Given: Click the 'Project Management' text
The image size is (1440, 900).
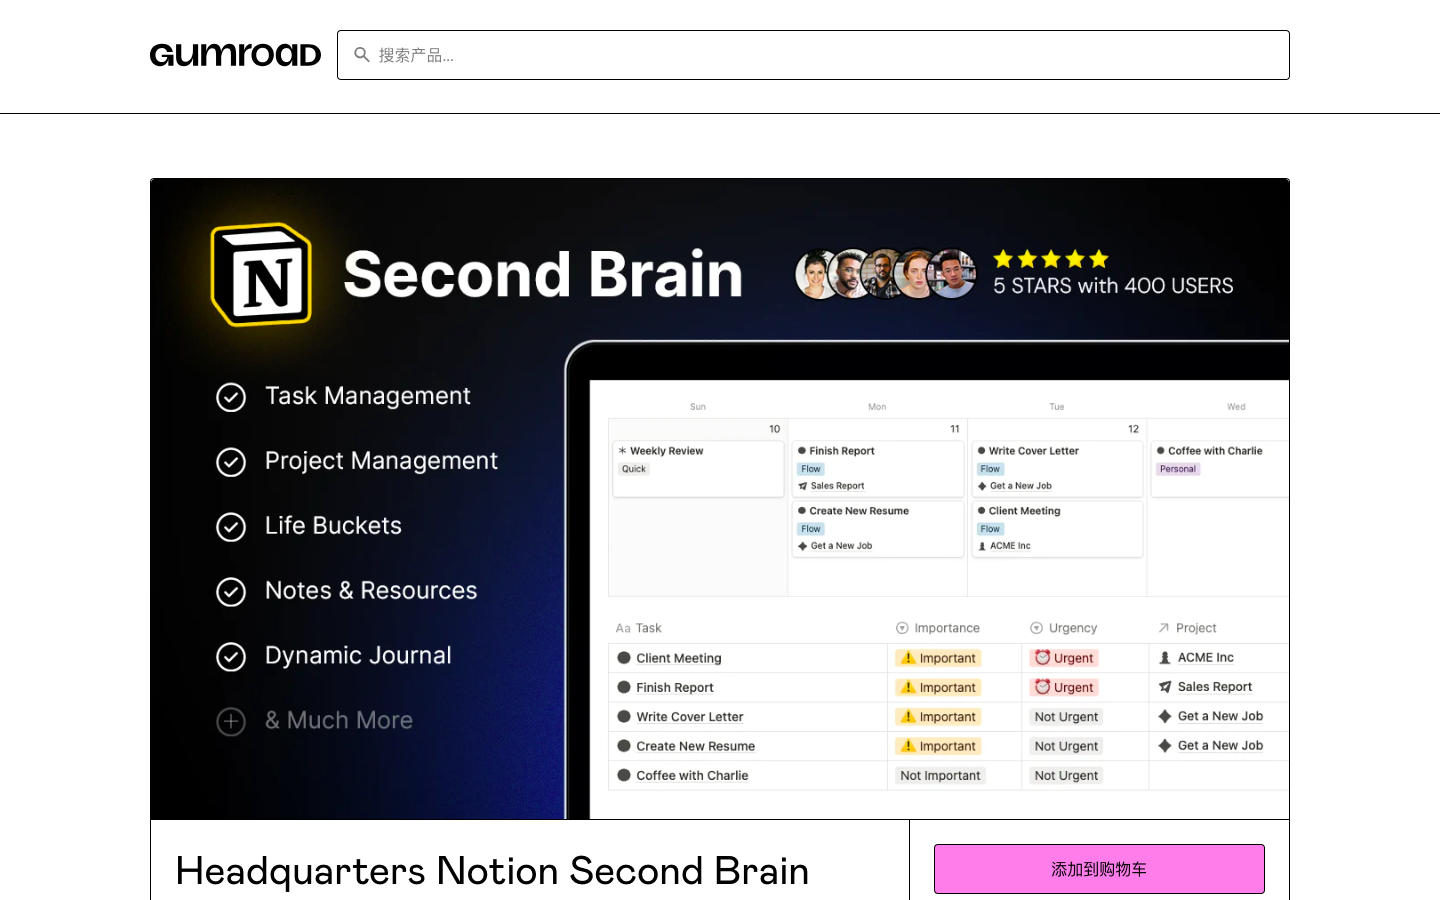Looking at the screenshot, I should 381,461.
